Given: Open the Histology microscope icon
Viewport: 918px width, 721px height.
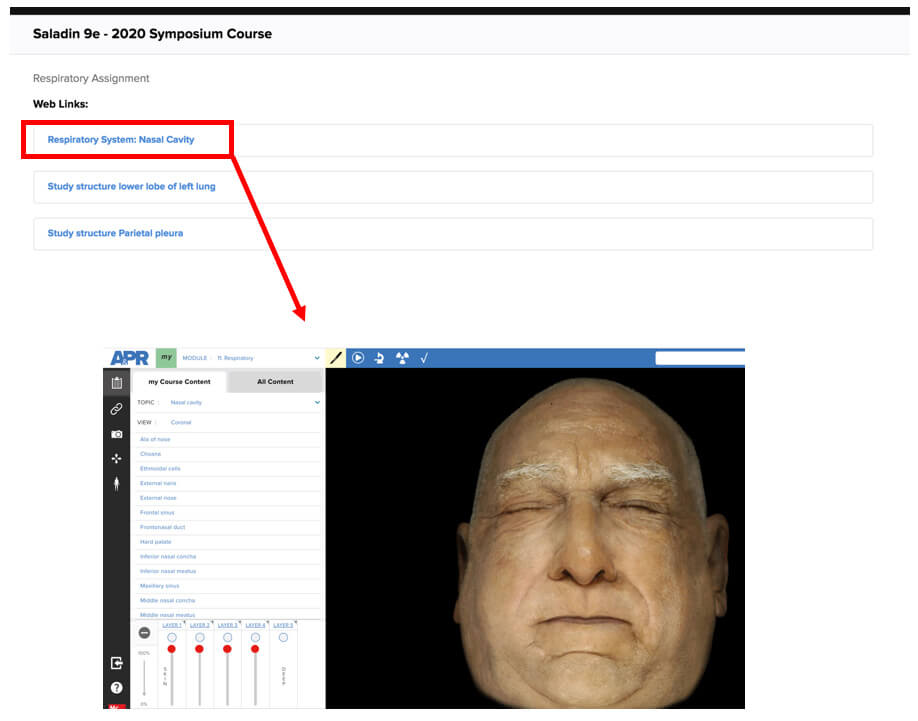Looking at the screenshot, I should [x=379, y=358].
